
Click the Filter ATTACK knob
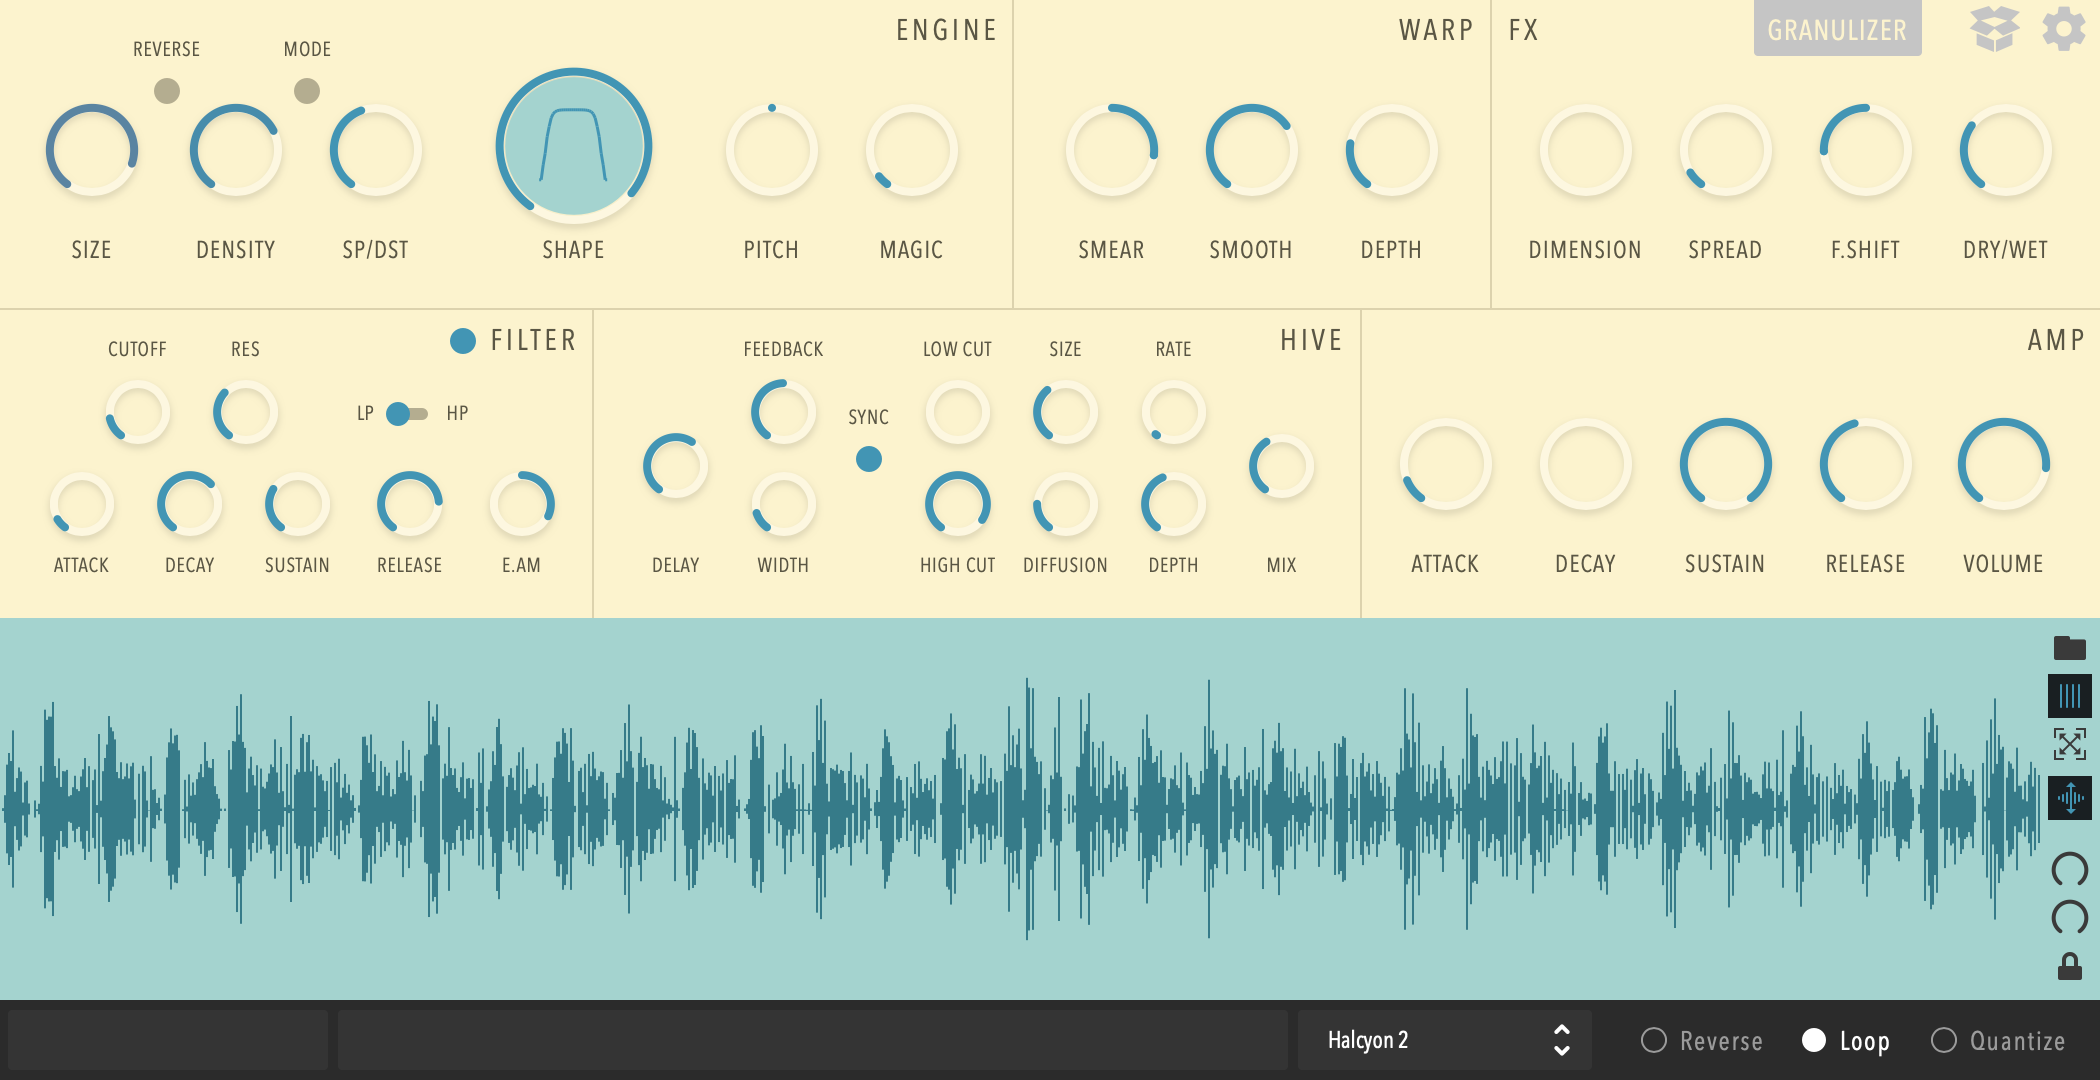(x=82, y=504)
